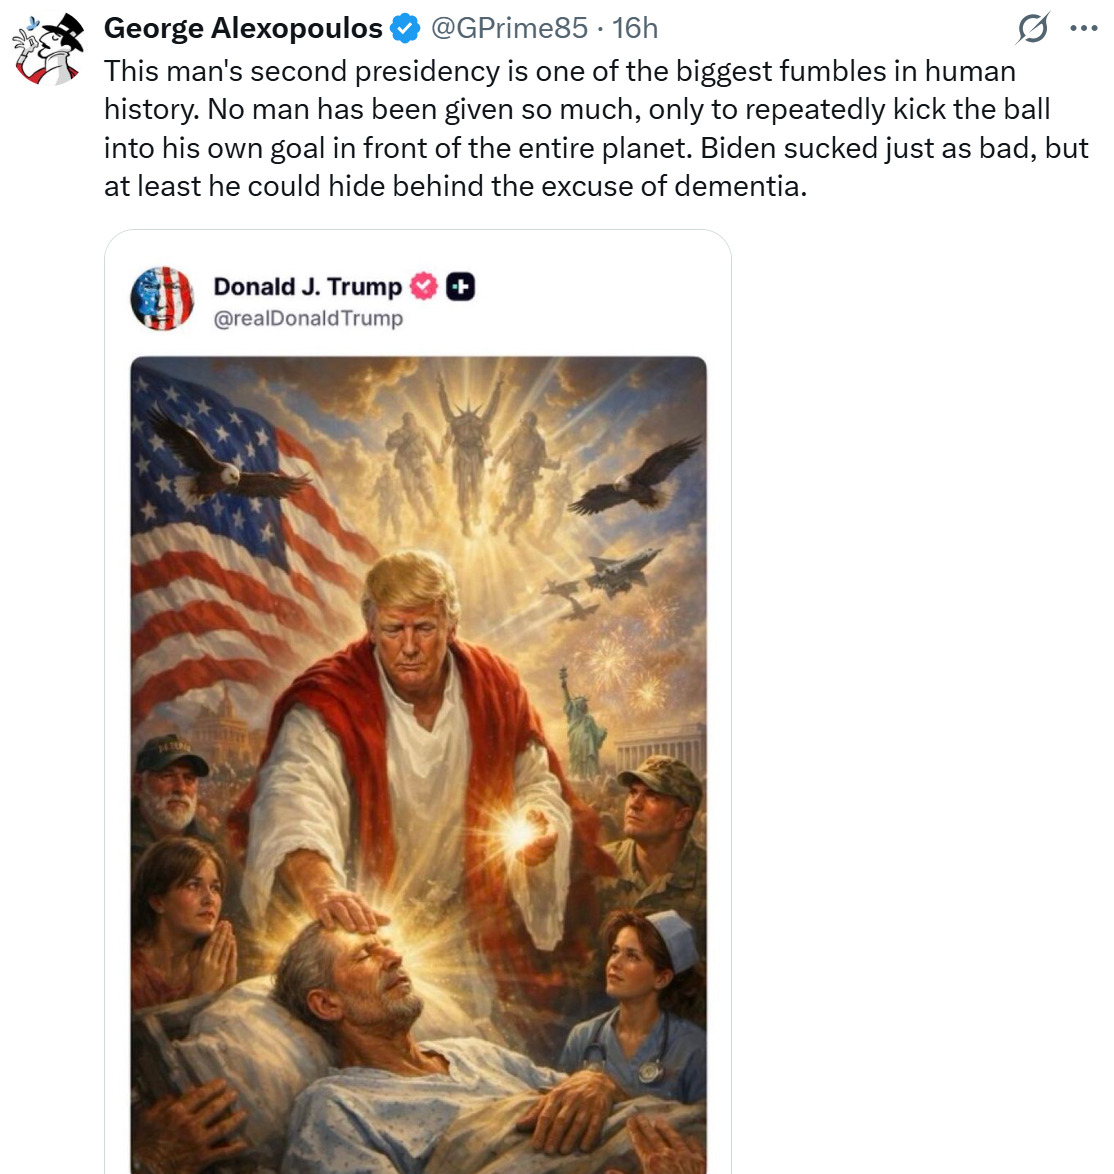The width and height of the screenshot is (1114, 1174).
Task: Click the Grok explain-post icon
Action: pyautogui.click(x=1032, y=29)
